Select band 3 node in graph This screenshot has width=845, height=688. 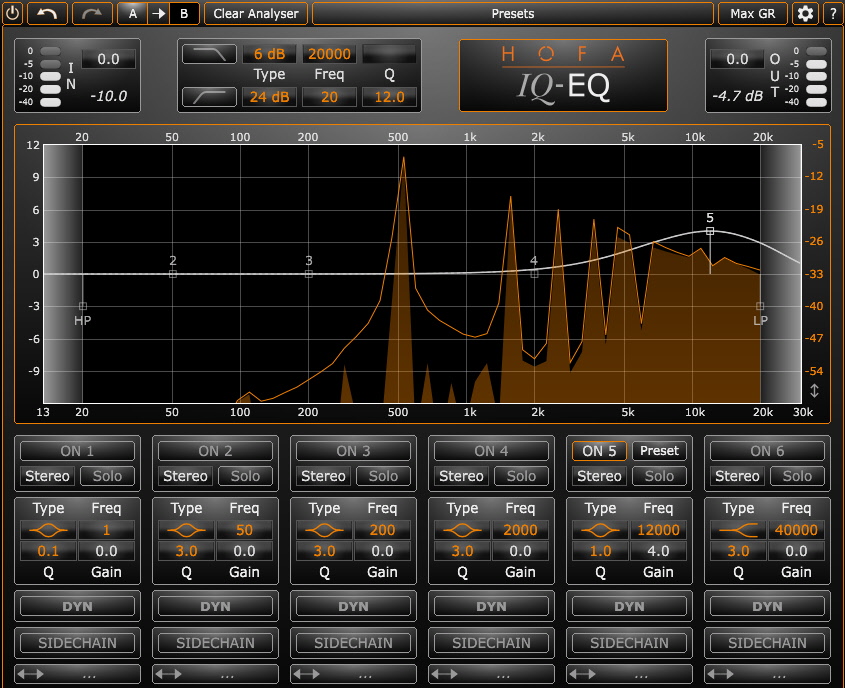click(x=309, y=274)
